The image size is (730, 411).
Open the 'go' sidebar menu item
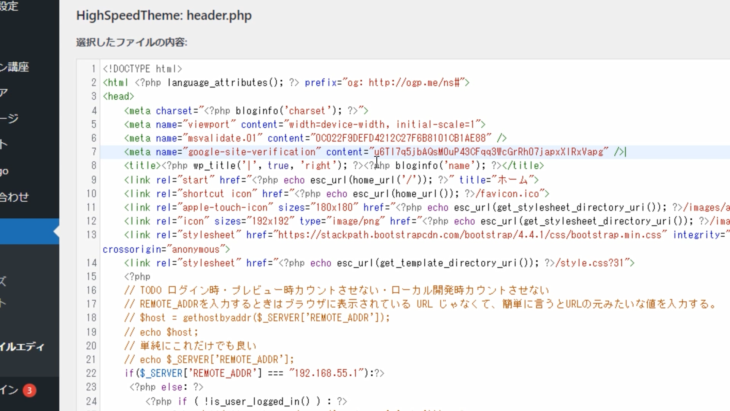(x=5, y=171)
